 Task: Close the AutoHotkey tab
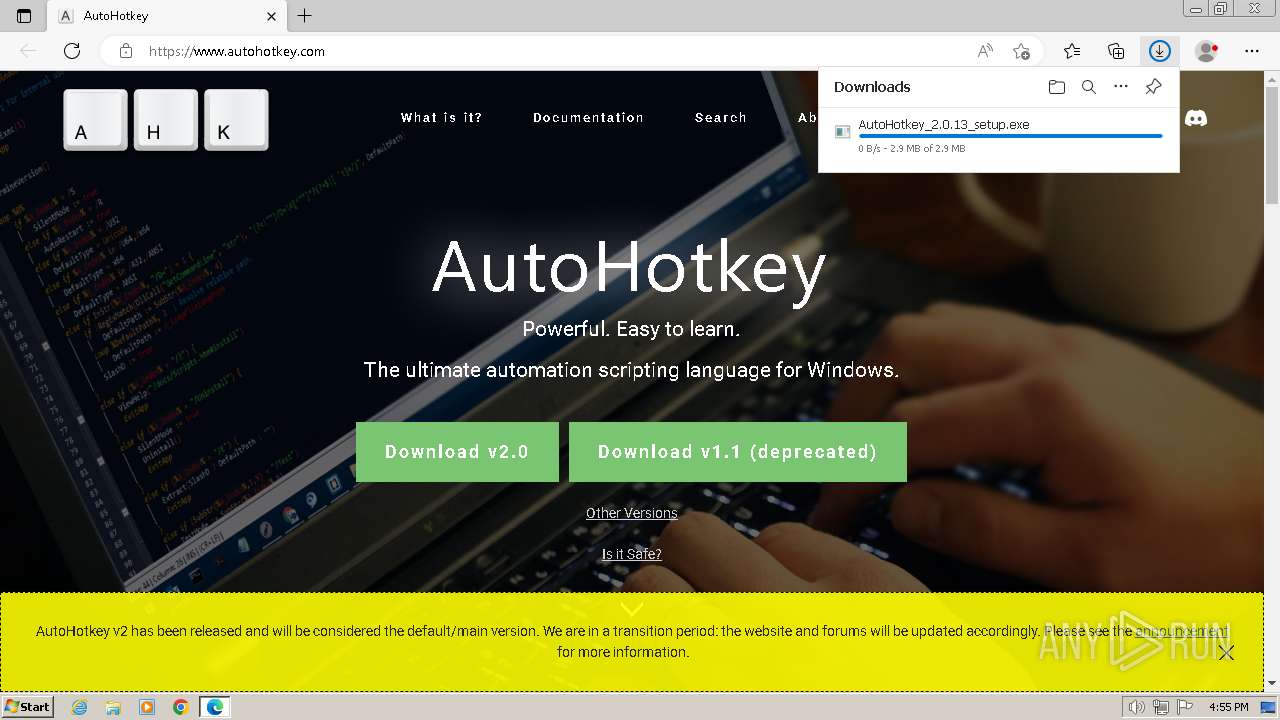coord(272,16)
